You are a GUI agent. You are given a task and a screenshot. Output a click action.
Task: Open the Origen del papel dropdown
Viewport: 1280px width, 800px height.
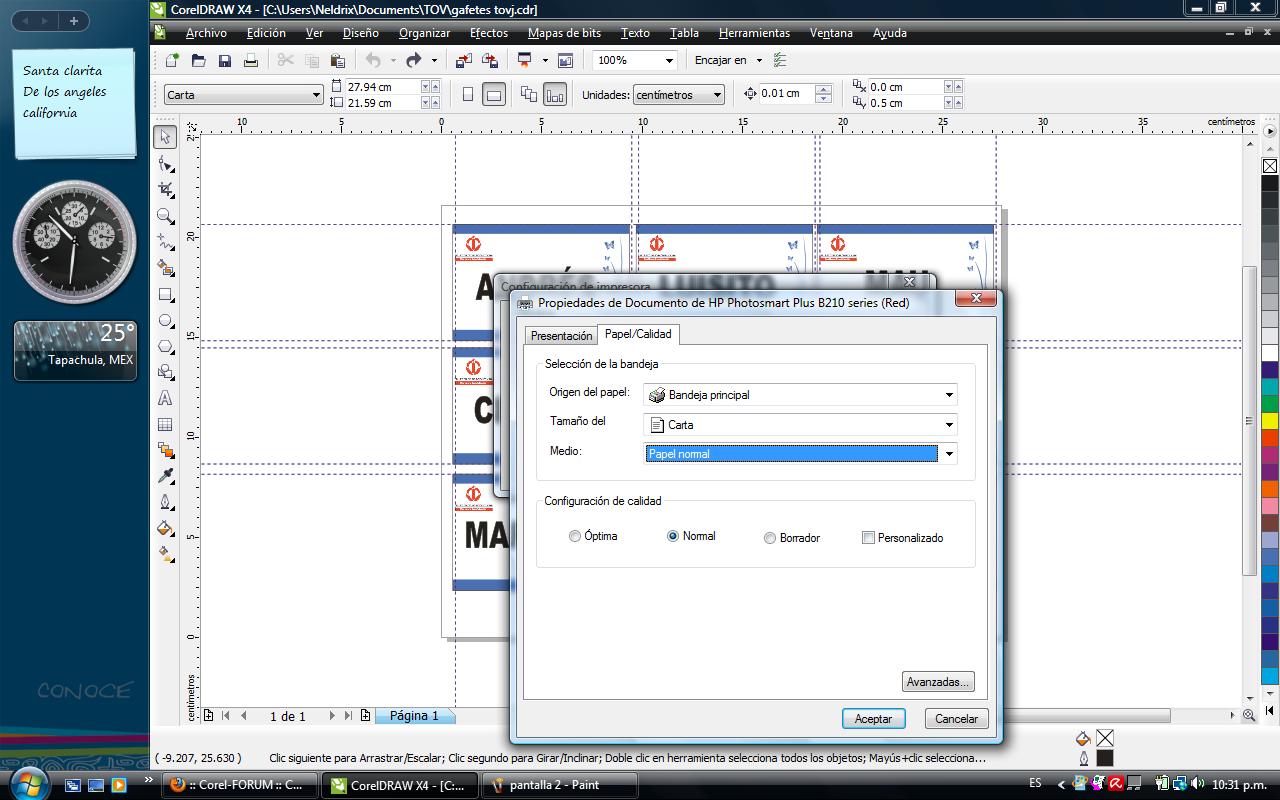pos(800,395)
